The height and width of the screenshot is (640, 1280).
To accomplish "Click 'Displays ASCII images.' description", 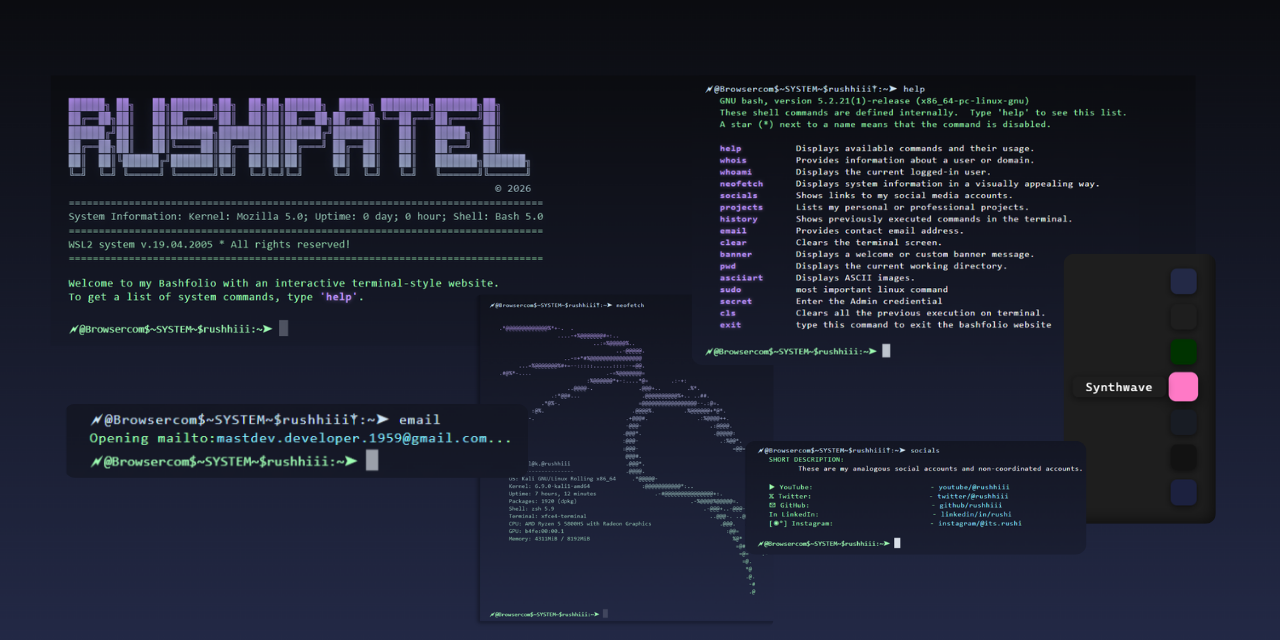I will (855, 278).
